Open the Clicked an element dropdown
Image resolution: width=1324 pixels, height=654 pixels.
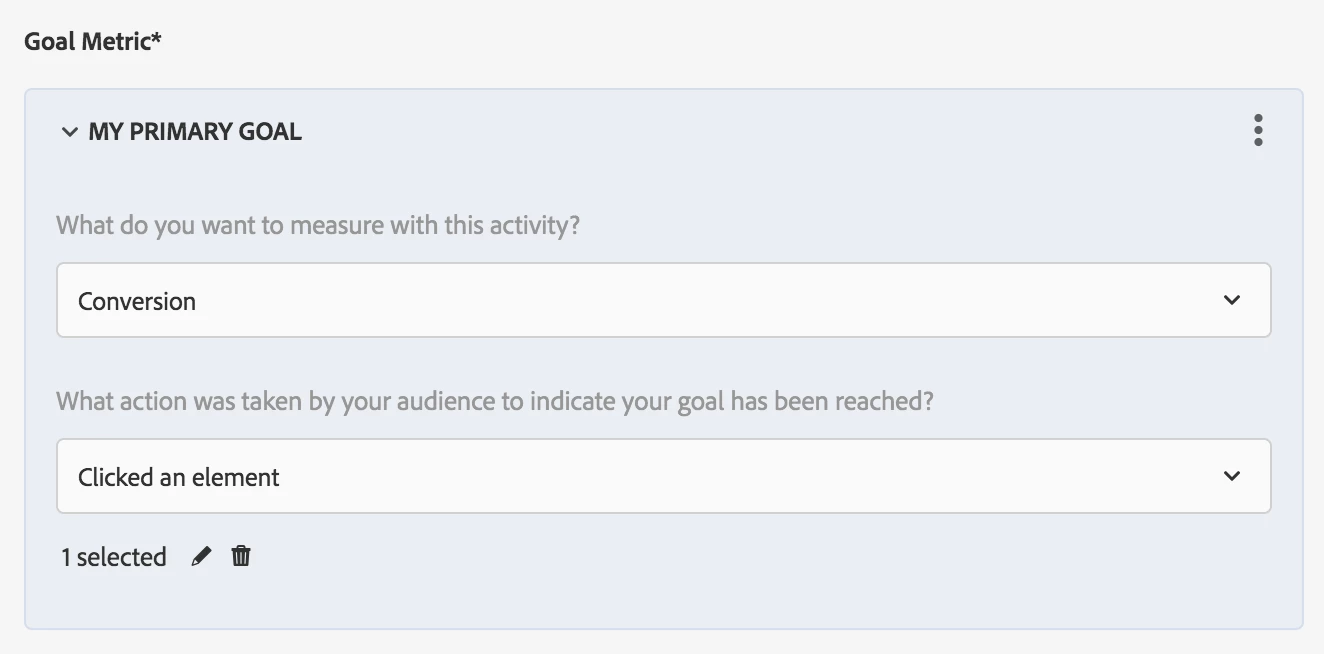[x=663, y=476]
